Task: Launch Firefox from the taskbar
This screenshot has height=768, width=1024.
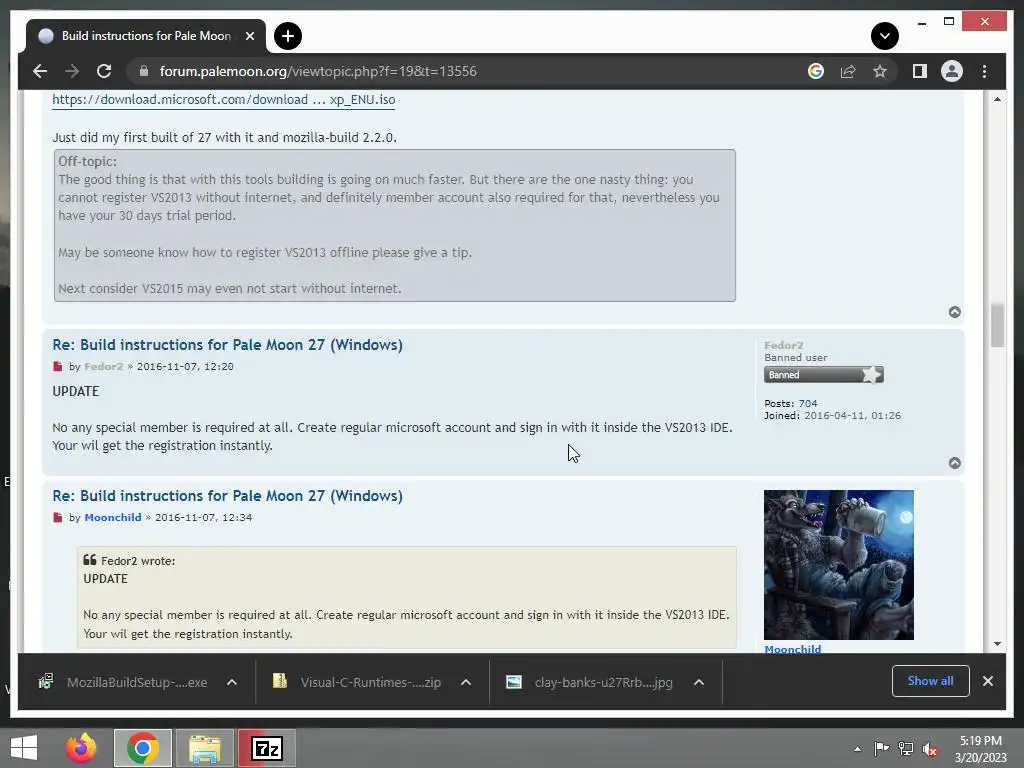Action: pyautogui.click(x=81, y=748)
